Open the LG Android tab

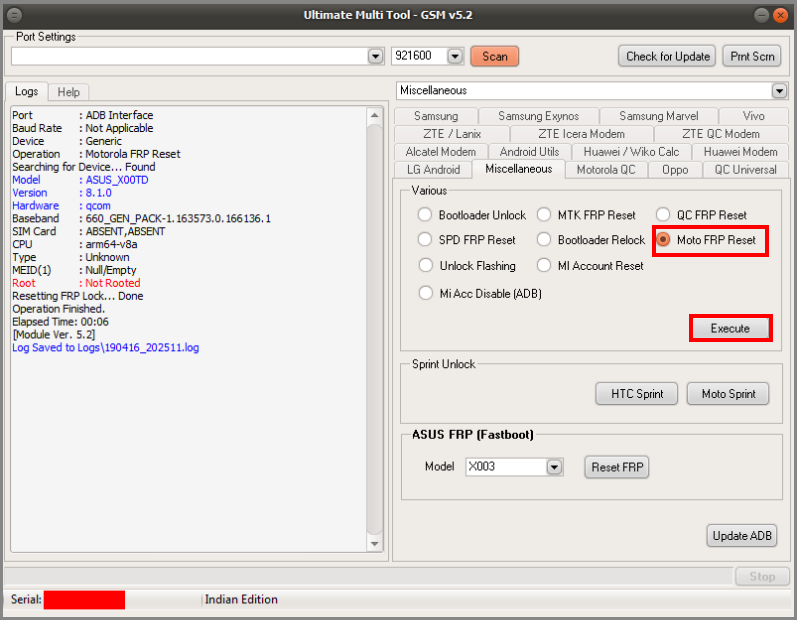click(433, 169)
